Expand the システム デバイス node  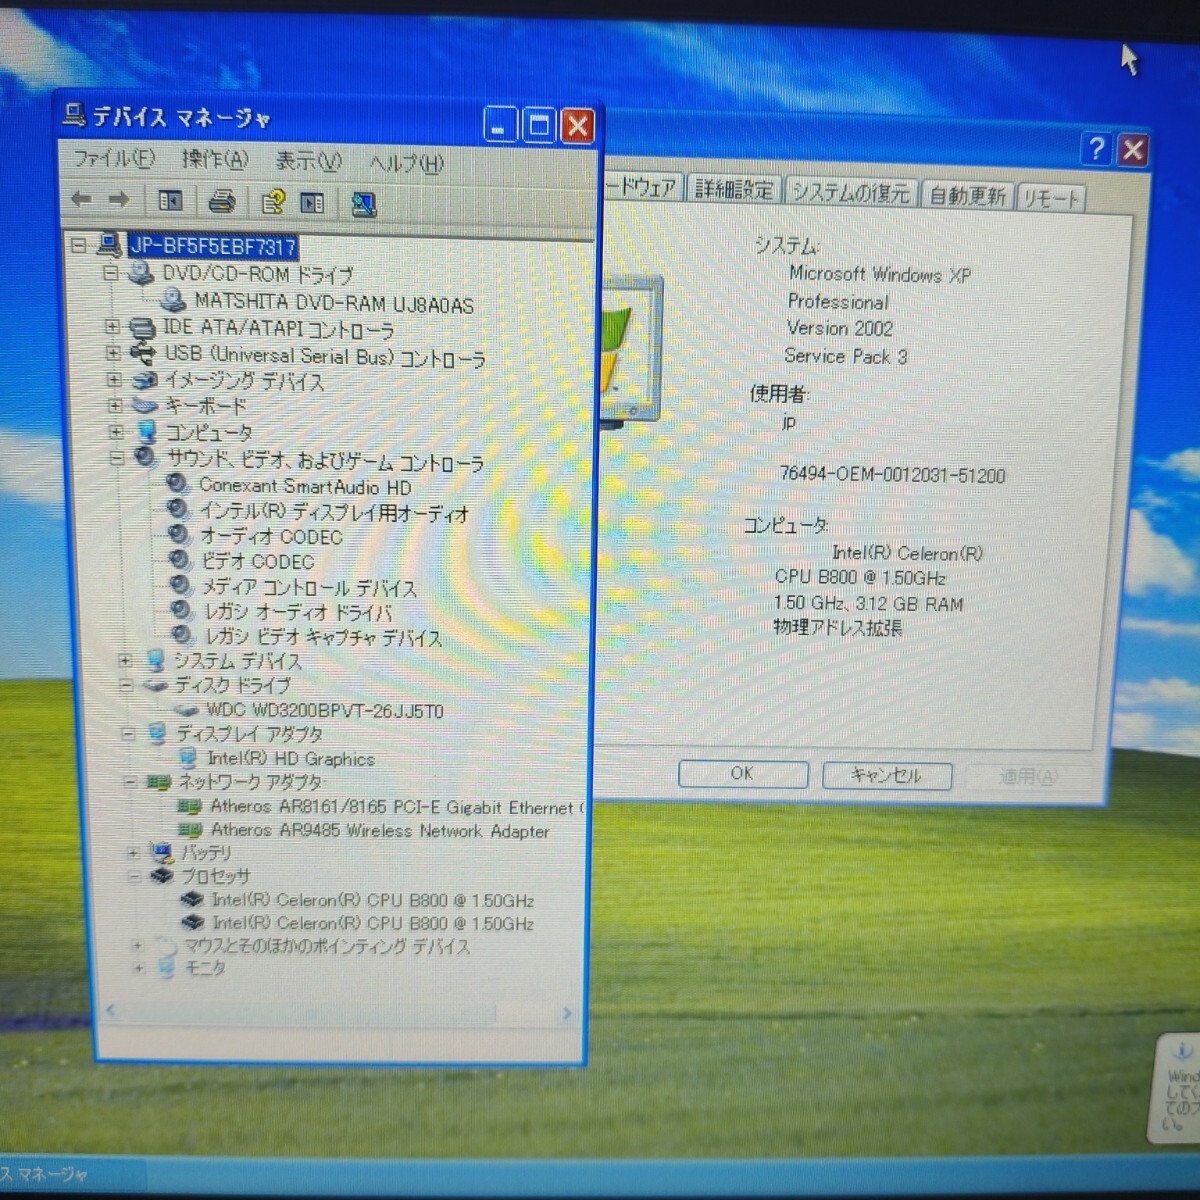click(x=125, y=660)
